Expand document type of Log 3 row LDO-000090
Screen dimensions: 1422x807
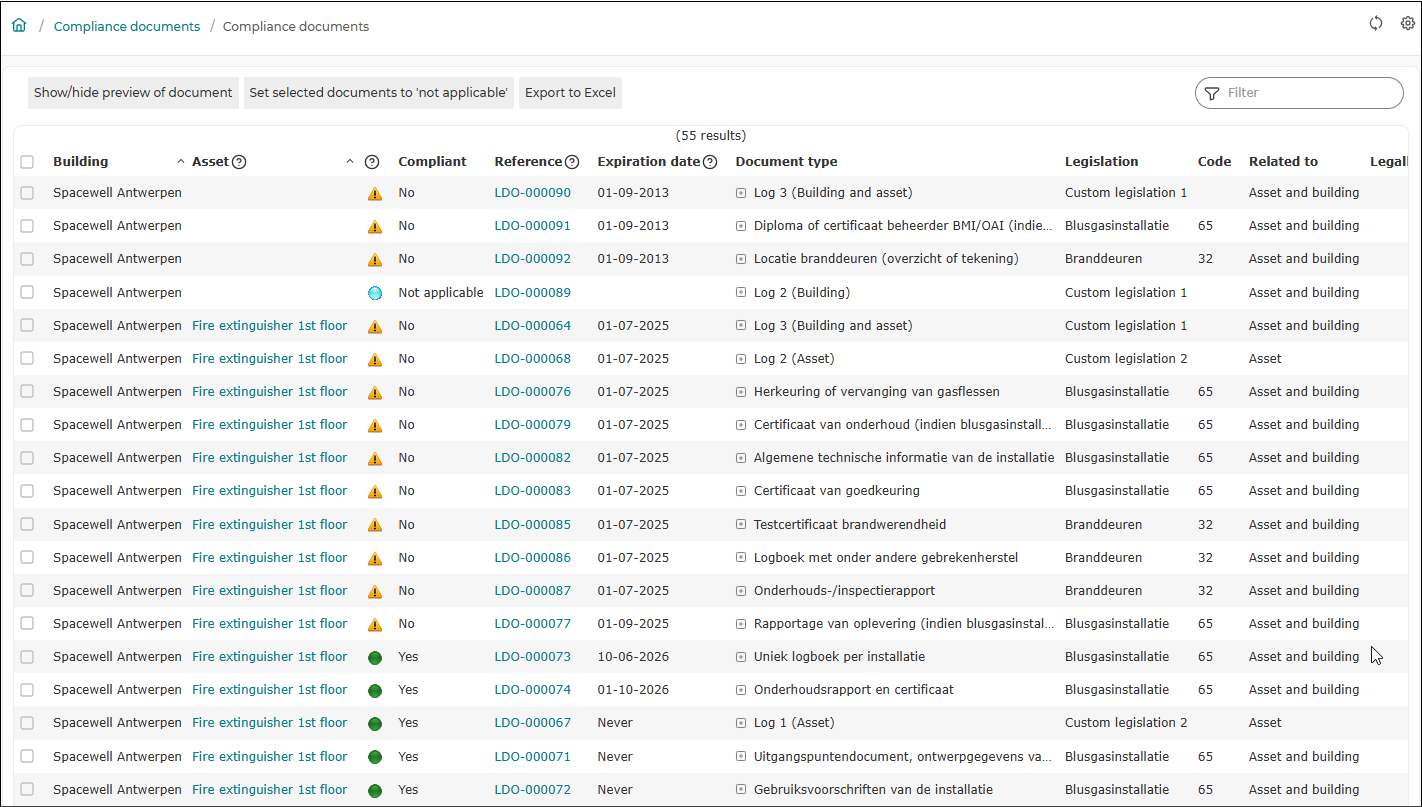click(x=741, y=193)
